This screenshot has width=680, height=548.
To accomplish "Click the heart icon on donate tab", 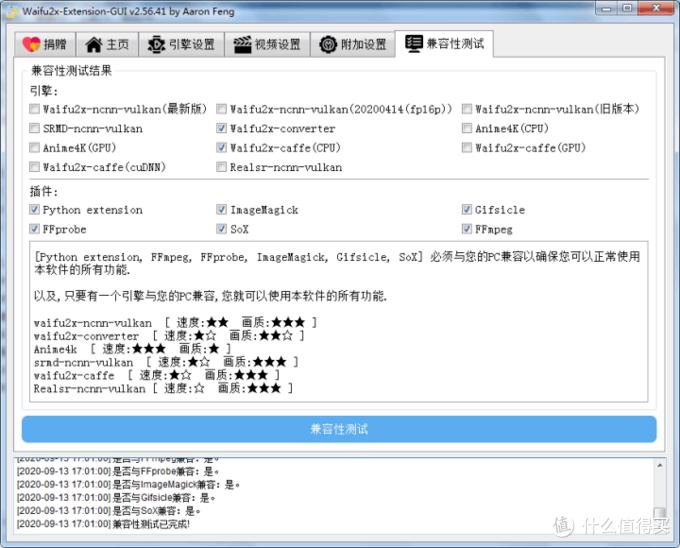I will [x=31, y=44].
